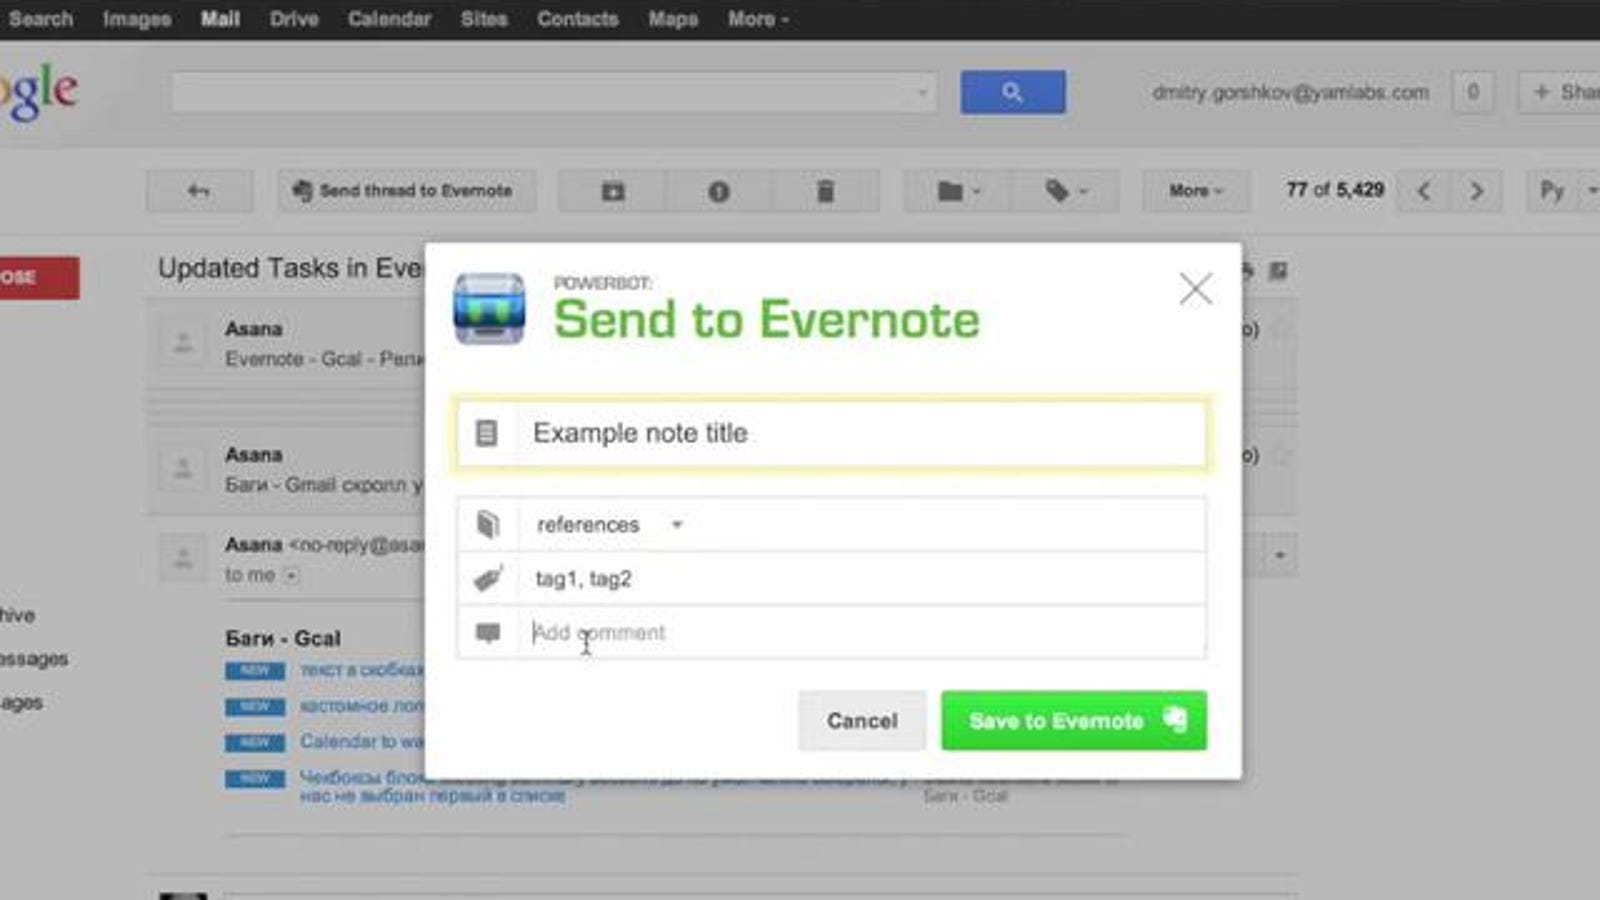Open 'Drive' in the Google bar
1600x900 pixels.
(294, 19)
